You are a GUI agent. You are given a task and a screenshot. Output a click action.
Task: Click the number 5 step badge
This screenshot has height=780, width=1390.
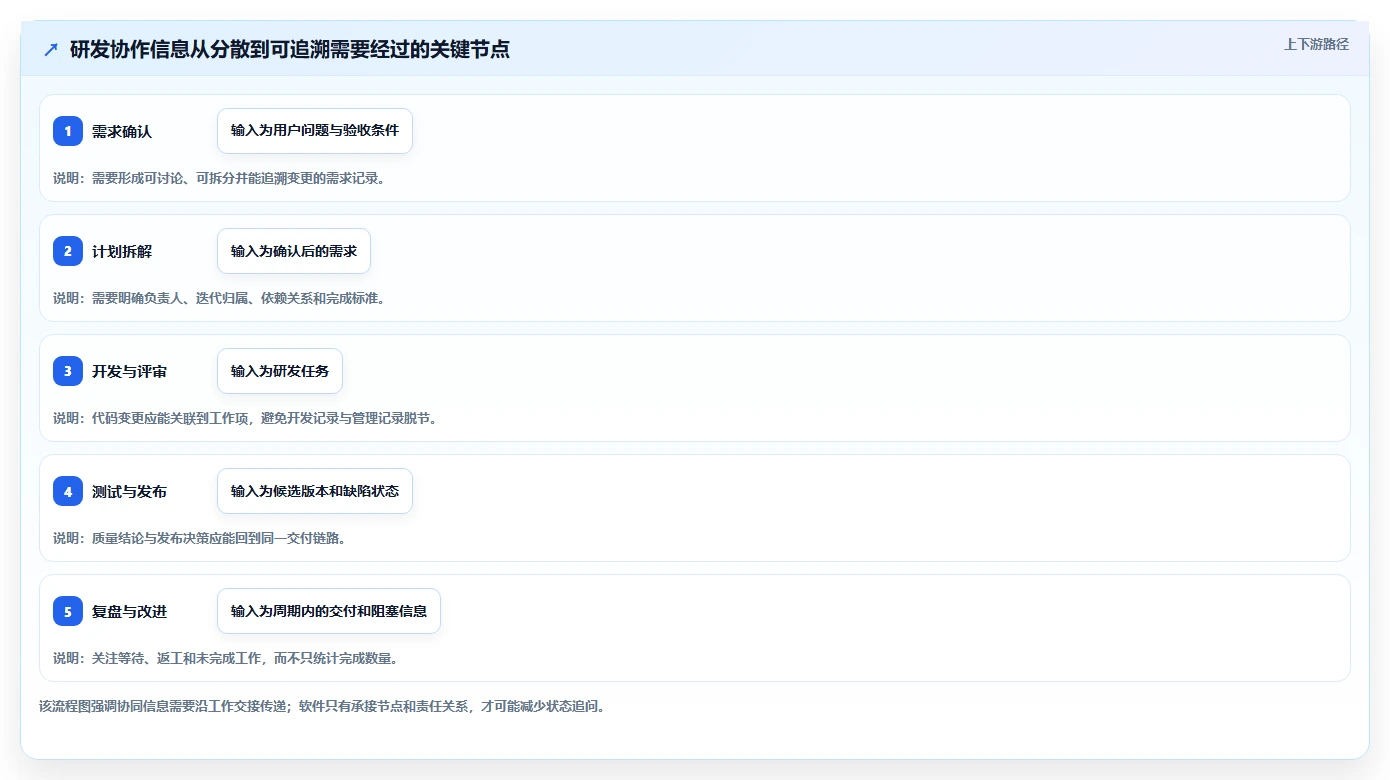point(68,611)
